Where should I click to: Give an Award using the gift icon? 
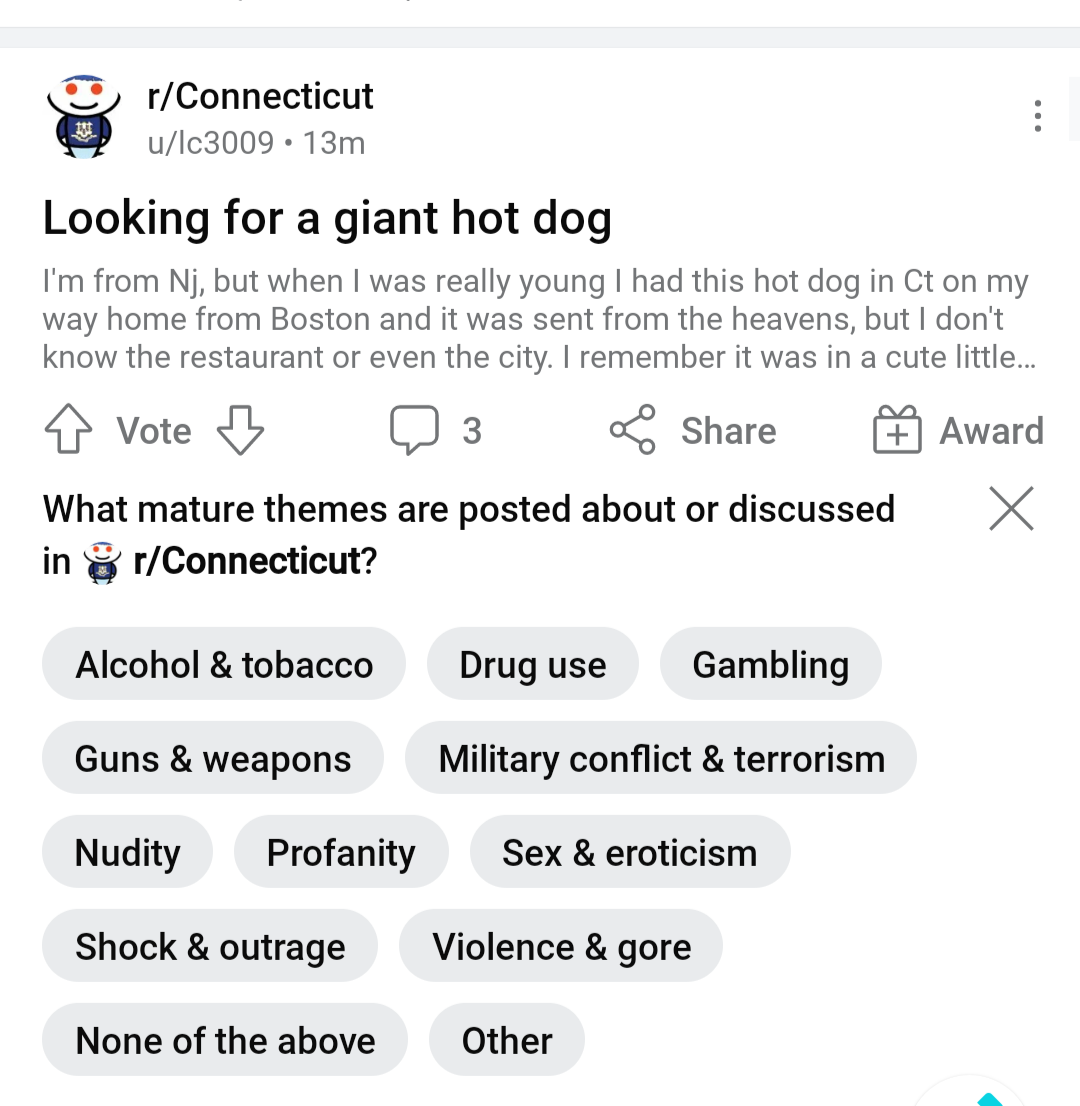(x=897, y=431)
